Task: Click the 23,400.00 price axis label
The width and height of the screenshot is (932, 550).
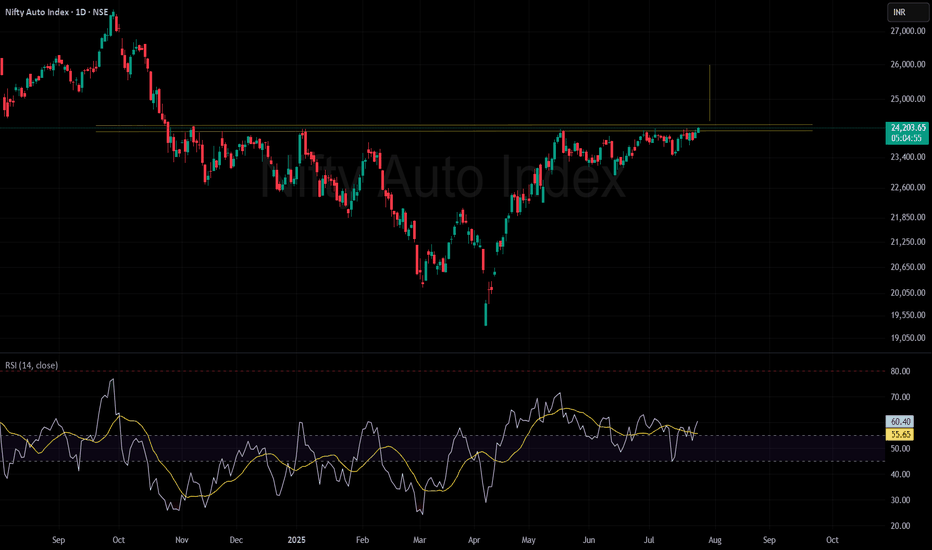Action: 908,157
